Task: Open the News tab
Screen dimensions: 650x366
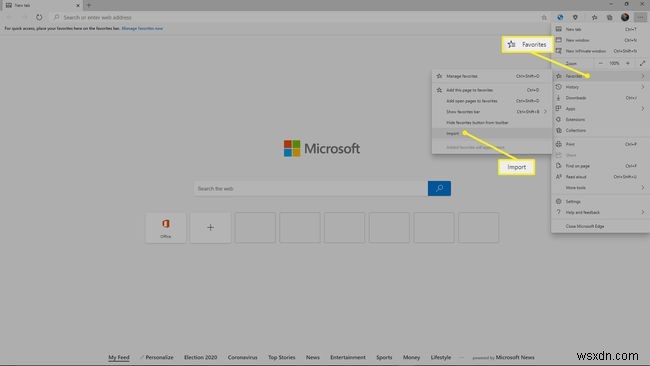Action: click(313, 357)
